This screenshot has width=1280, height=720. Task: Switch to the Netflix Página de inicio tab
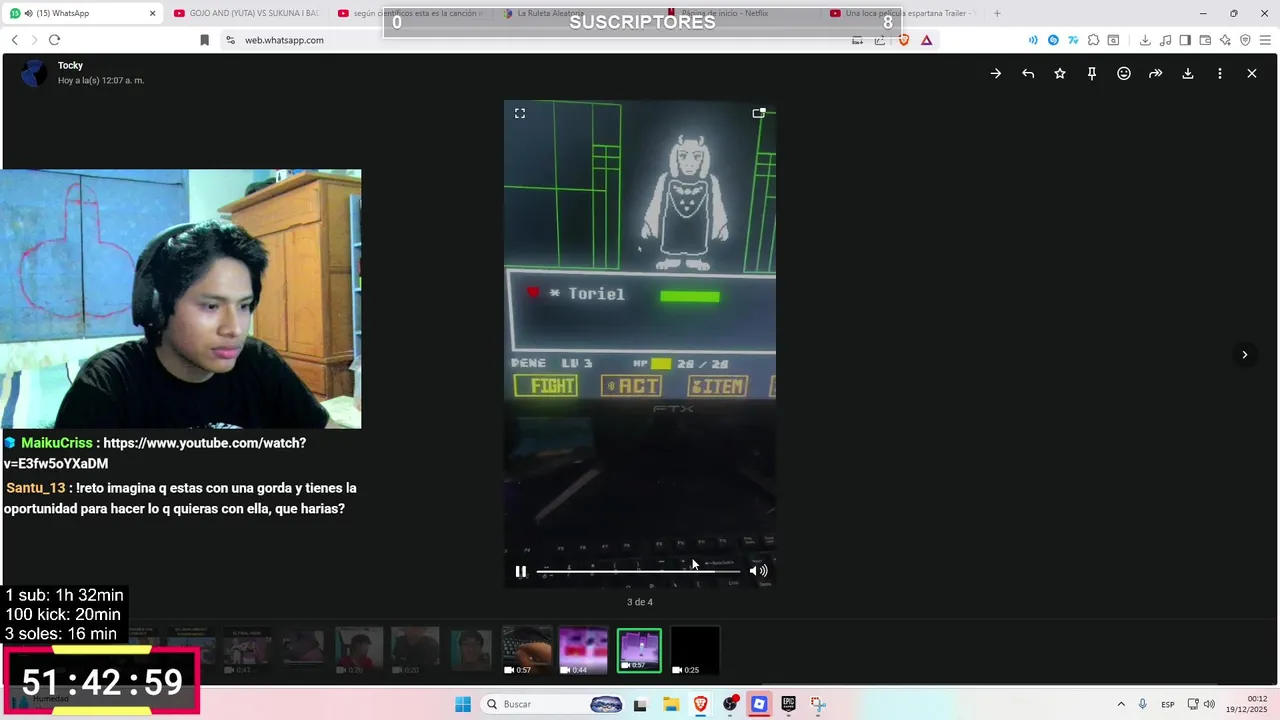725,13
